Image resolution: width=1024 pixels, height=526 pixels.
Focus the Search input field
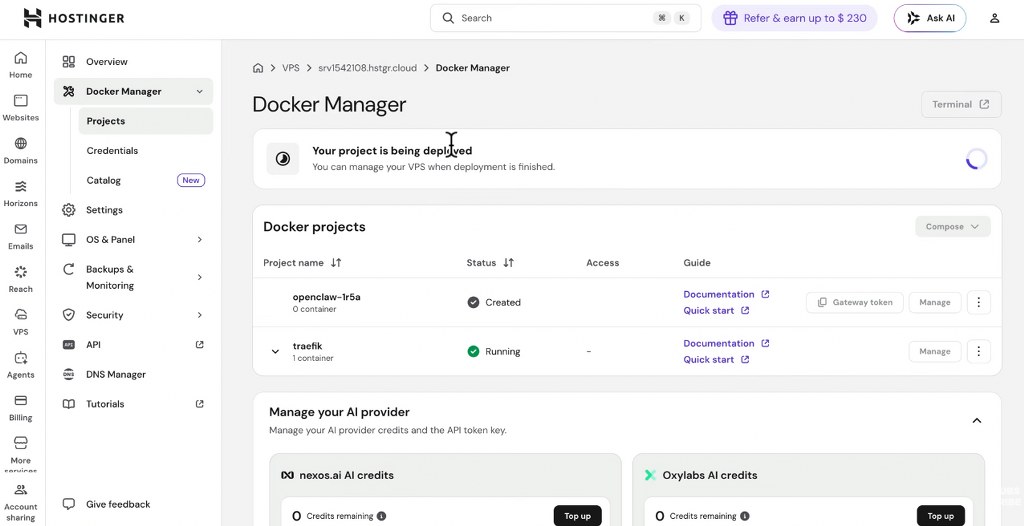tap(566, 18)
